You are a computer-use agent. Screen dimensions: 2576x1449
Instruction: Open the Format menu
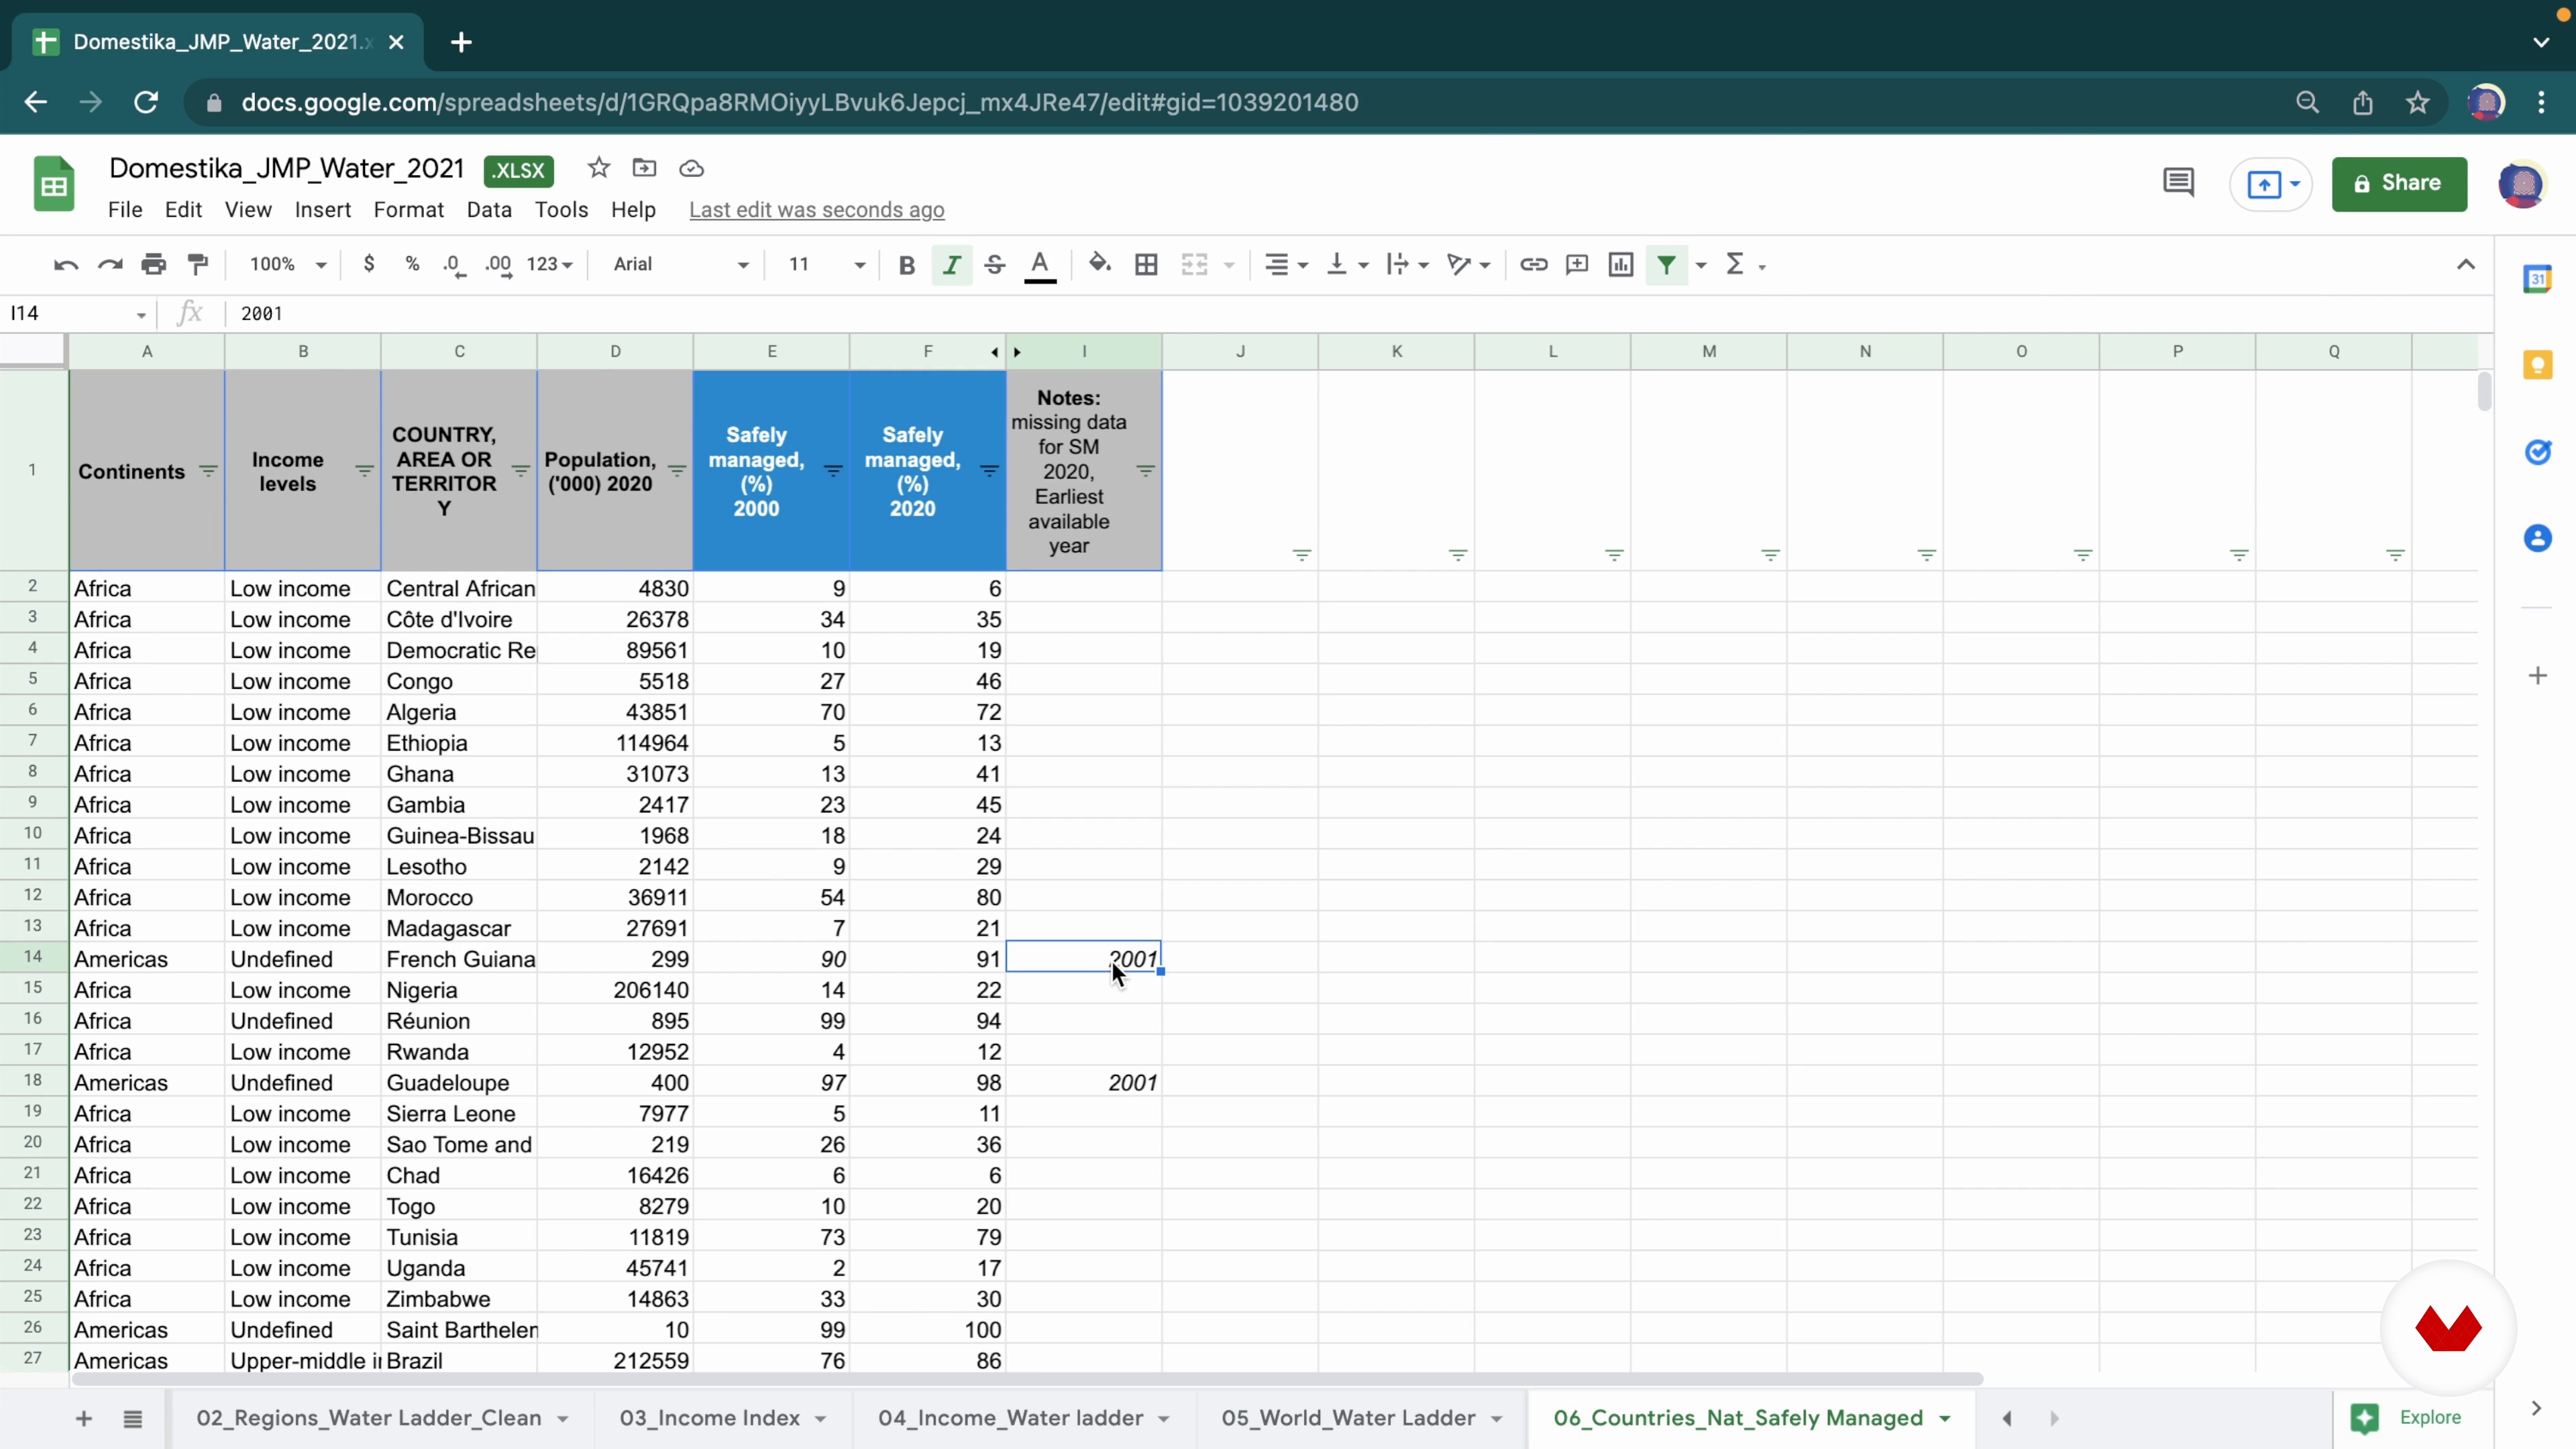tap(408, 210)
